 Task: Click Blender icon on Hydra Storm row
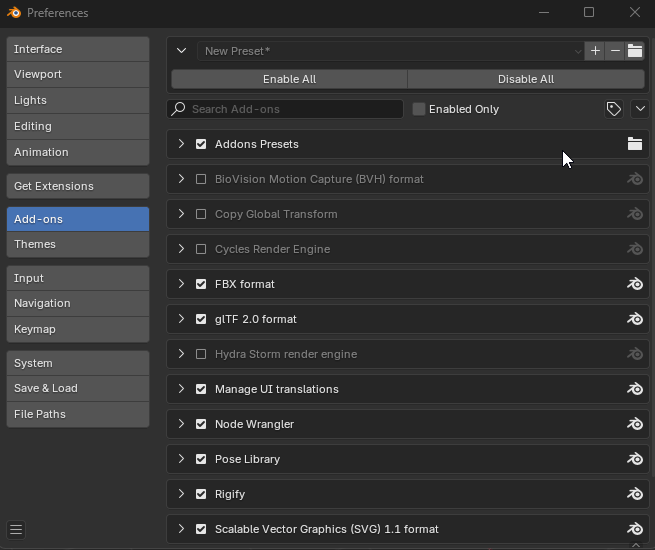click(x=635, y=354)
